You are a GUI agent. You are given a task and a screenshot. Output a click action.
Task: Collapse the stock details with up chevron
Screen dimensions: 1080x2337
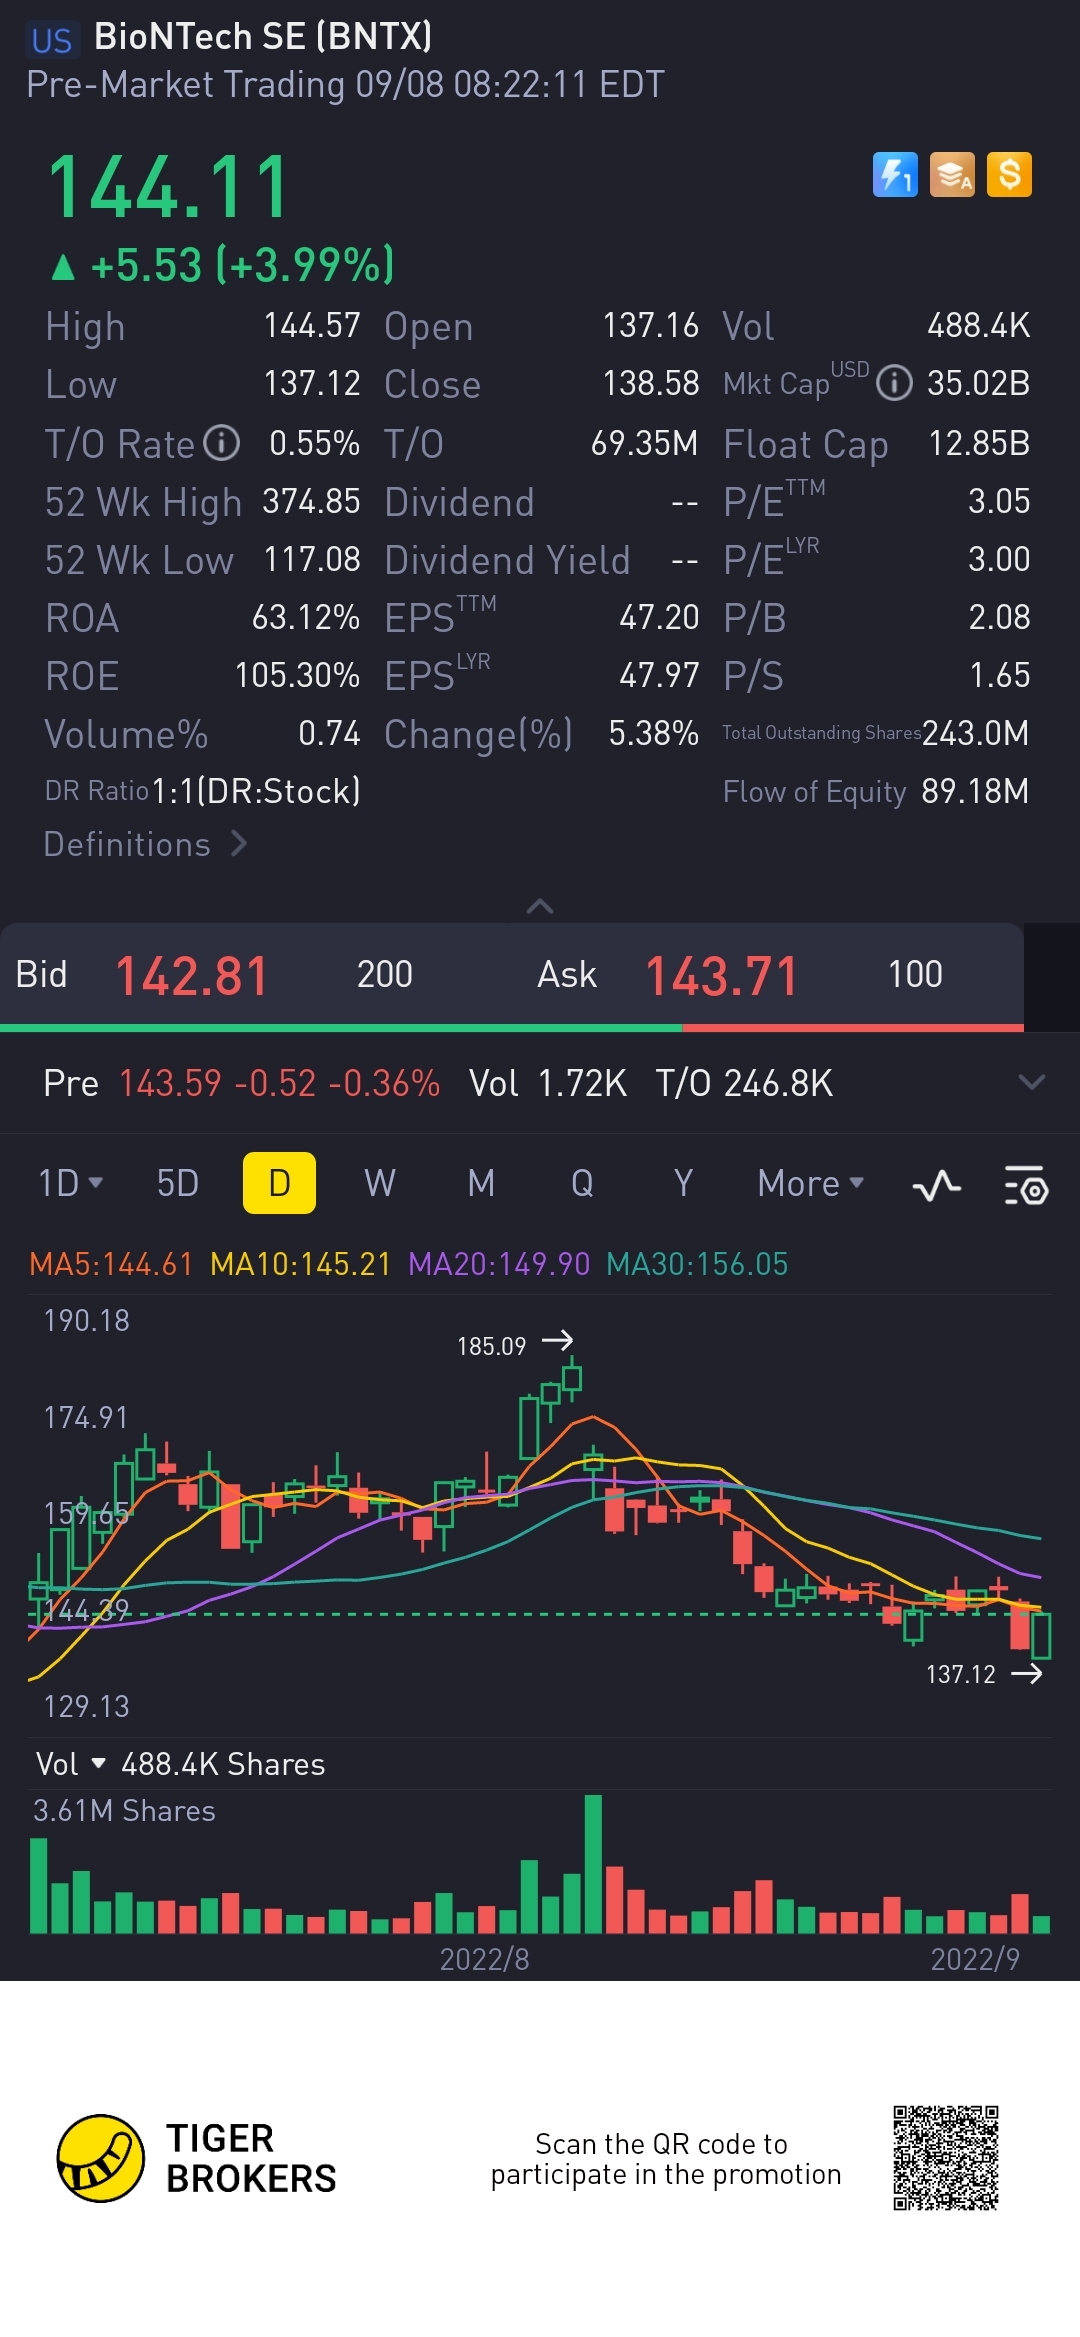coord(540,906)
